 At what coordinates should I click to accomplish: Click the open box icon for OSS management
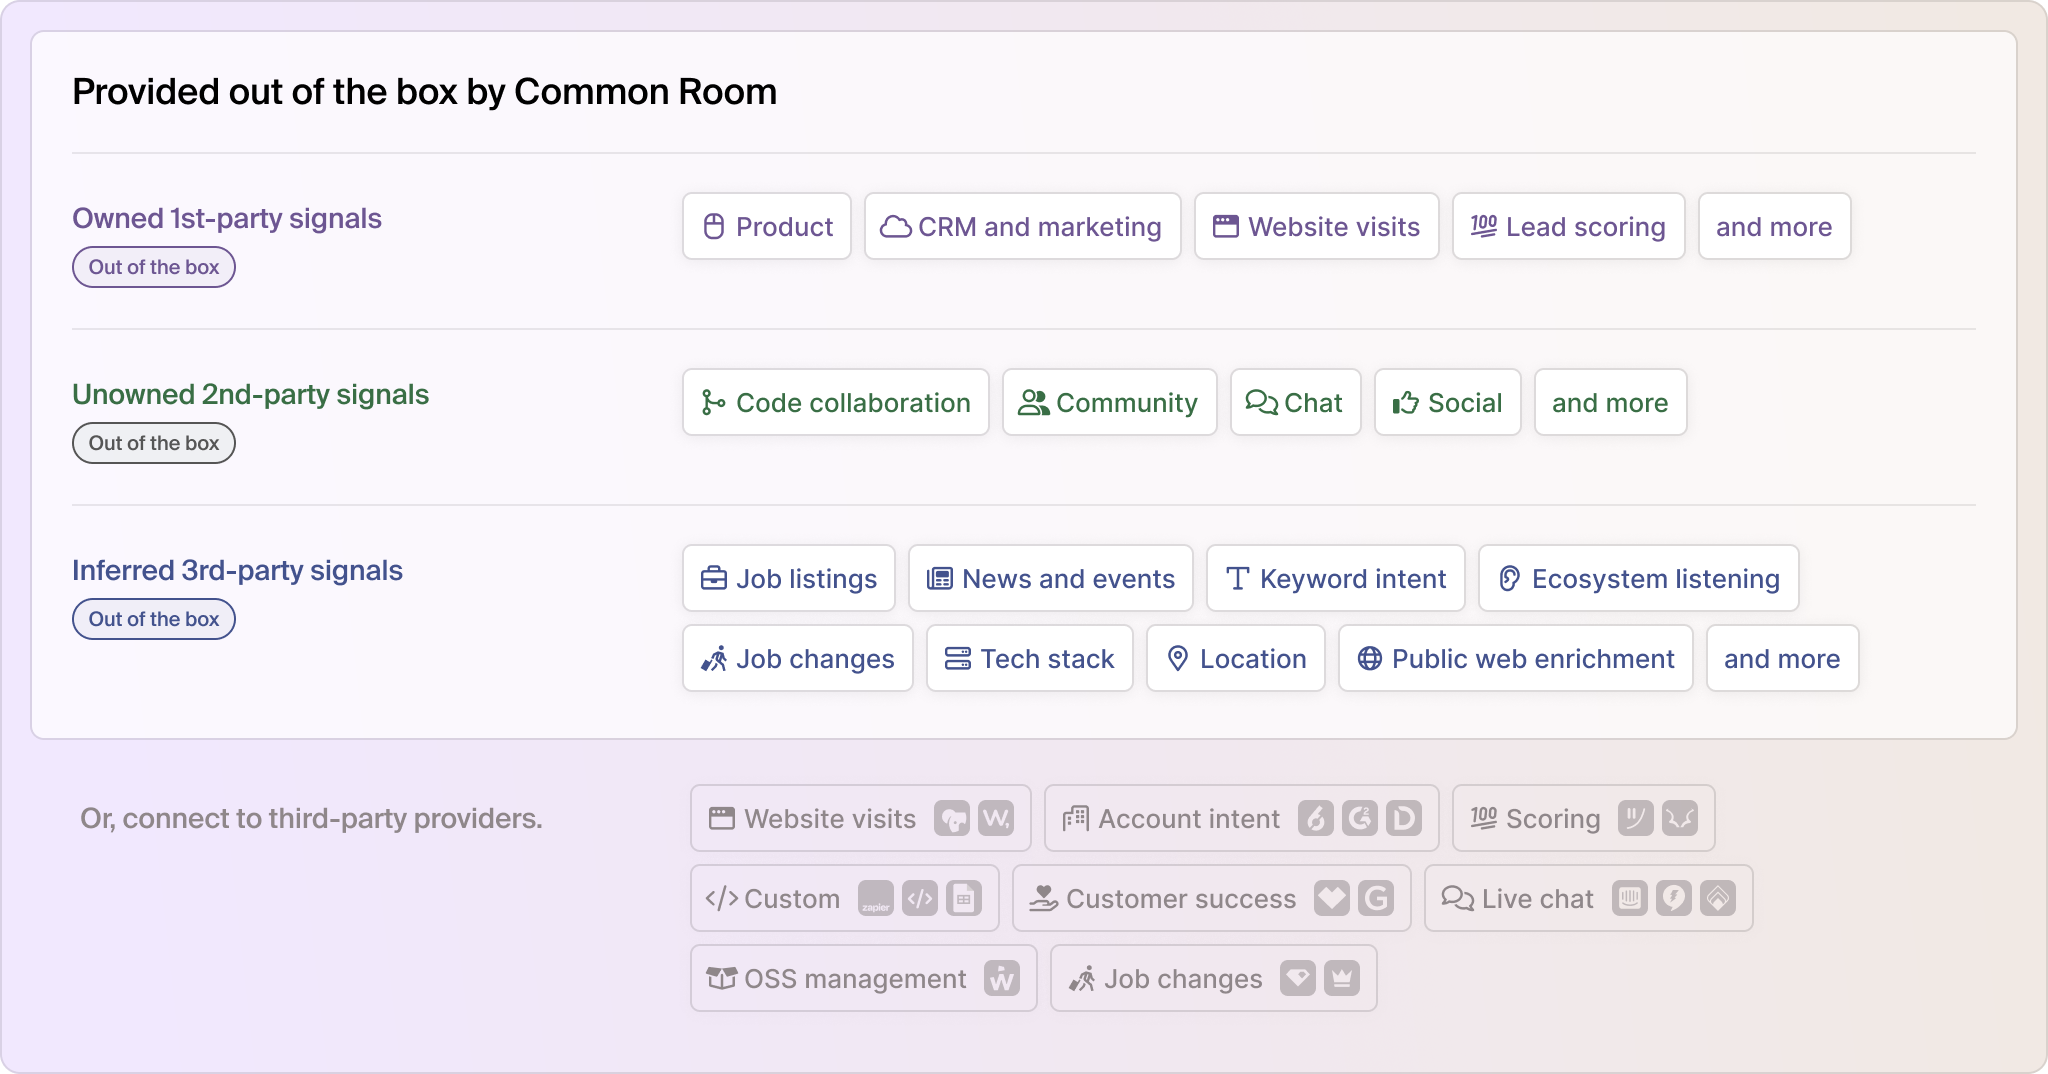click(722, 979)
